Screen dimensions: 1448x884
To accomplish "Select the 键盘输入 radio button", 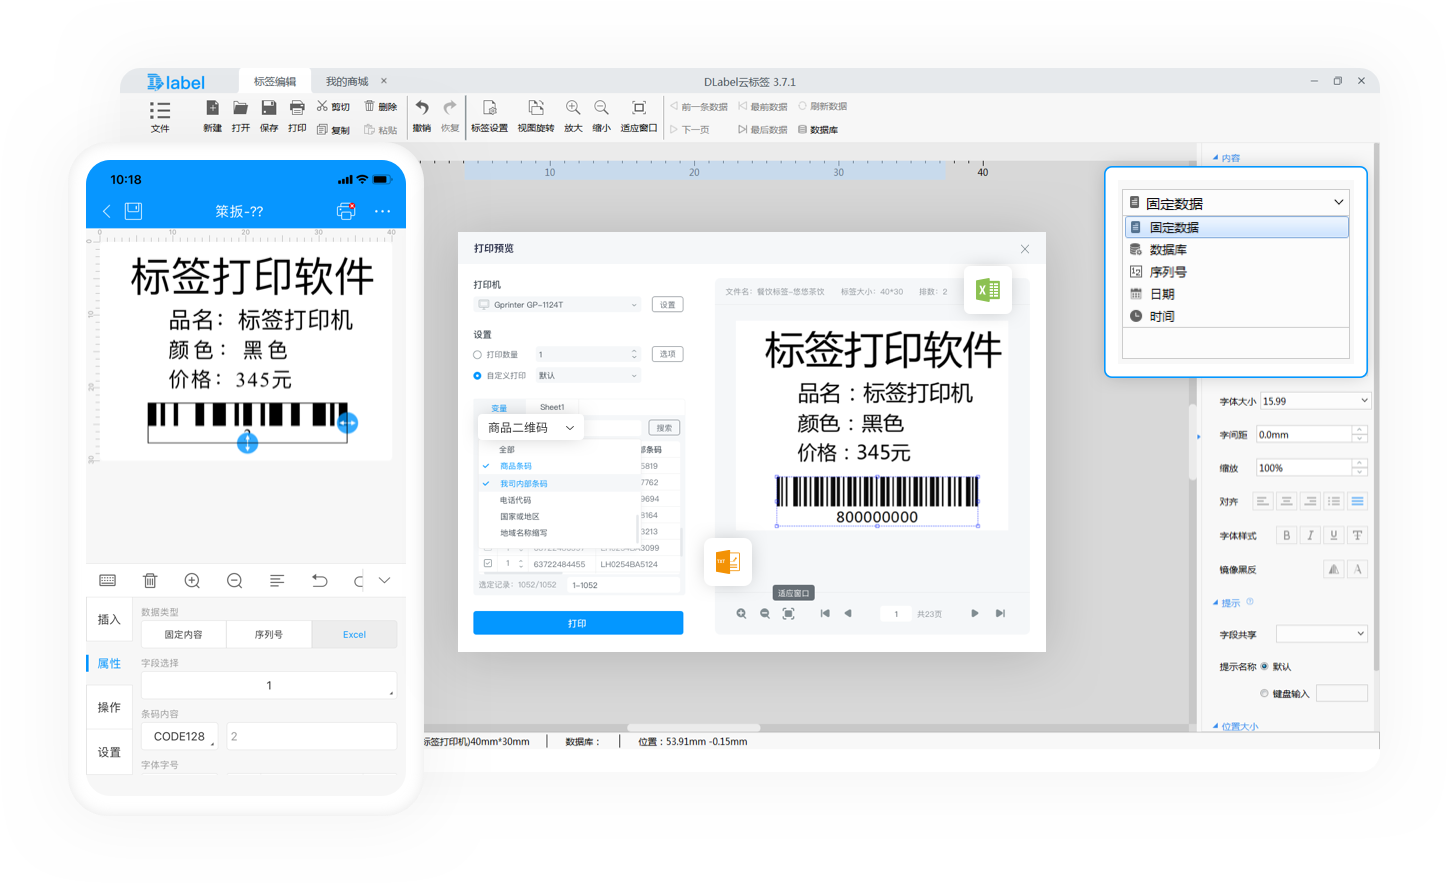I will pyautogui.click(x=1264, y=693).
